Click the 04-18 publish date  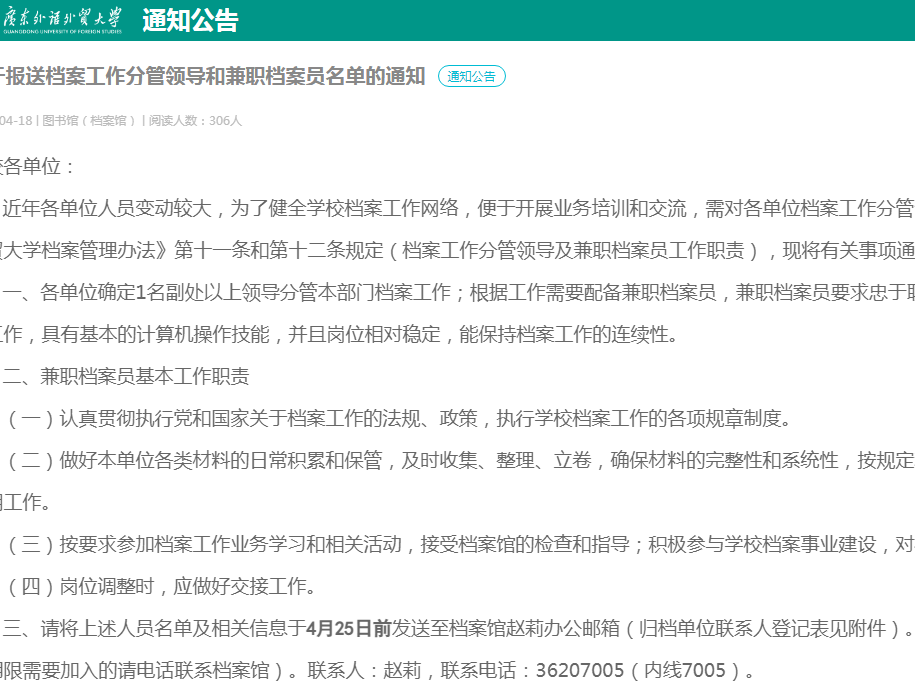[15, 121]
